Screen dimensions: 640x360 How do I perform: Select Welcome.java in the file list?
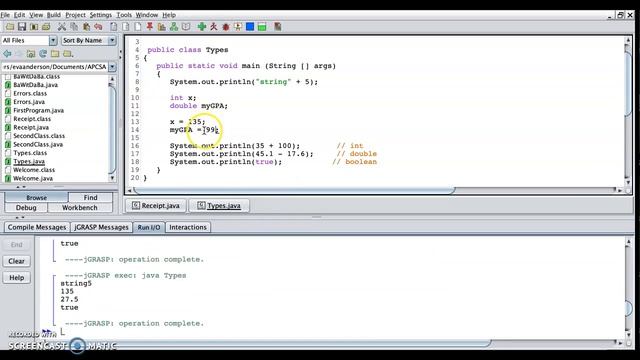pos(33,179)
